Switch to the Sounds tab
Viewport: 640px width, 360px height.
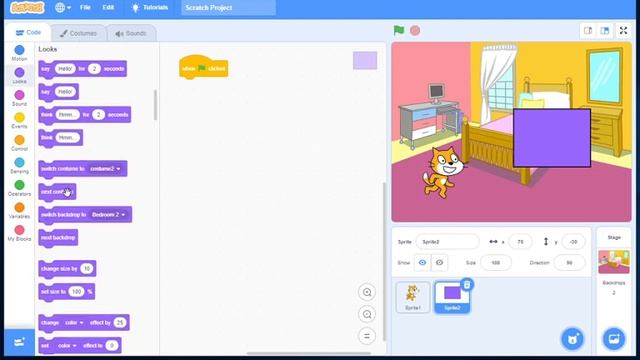pos(131,33)
